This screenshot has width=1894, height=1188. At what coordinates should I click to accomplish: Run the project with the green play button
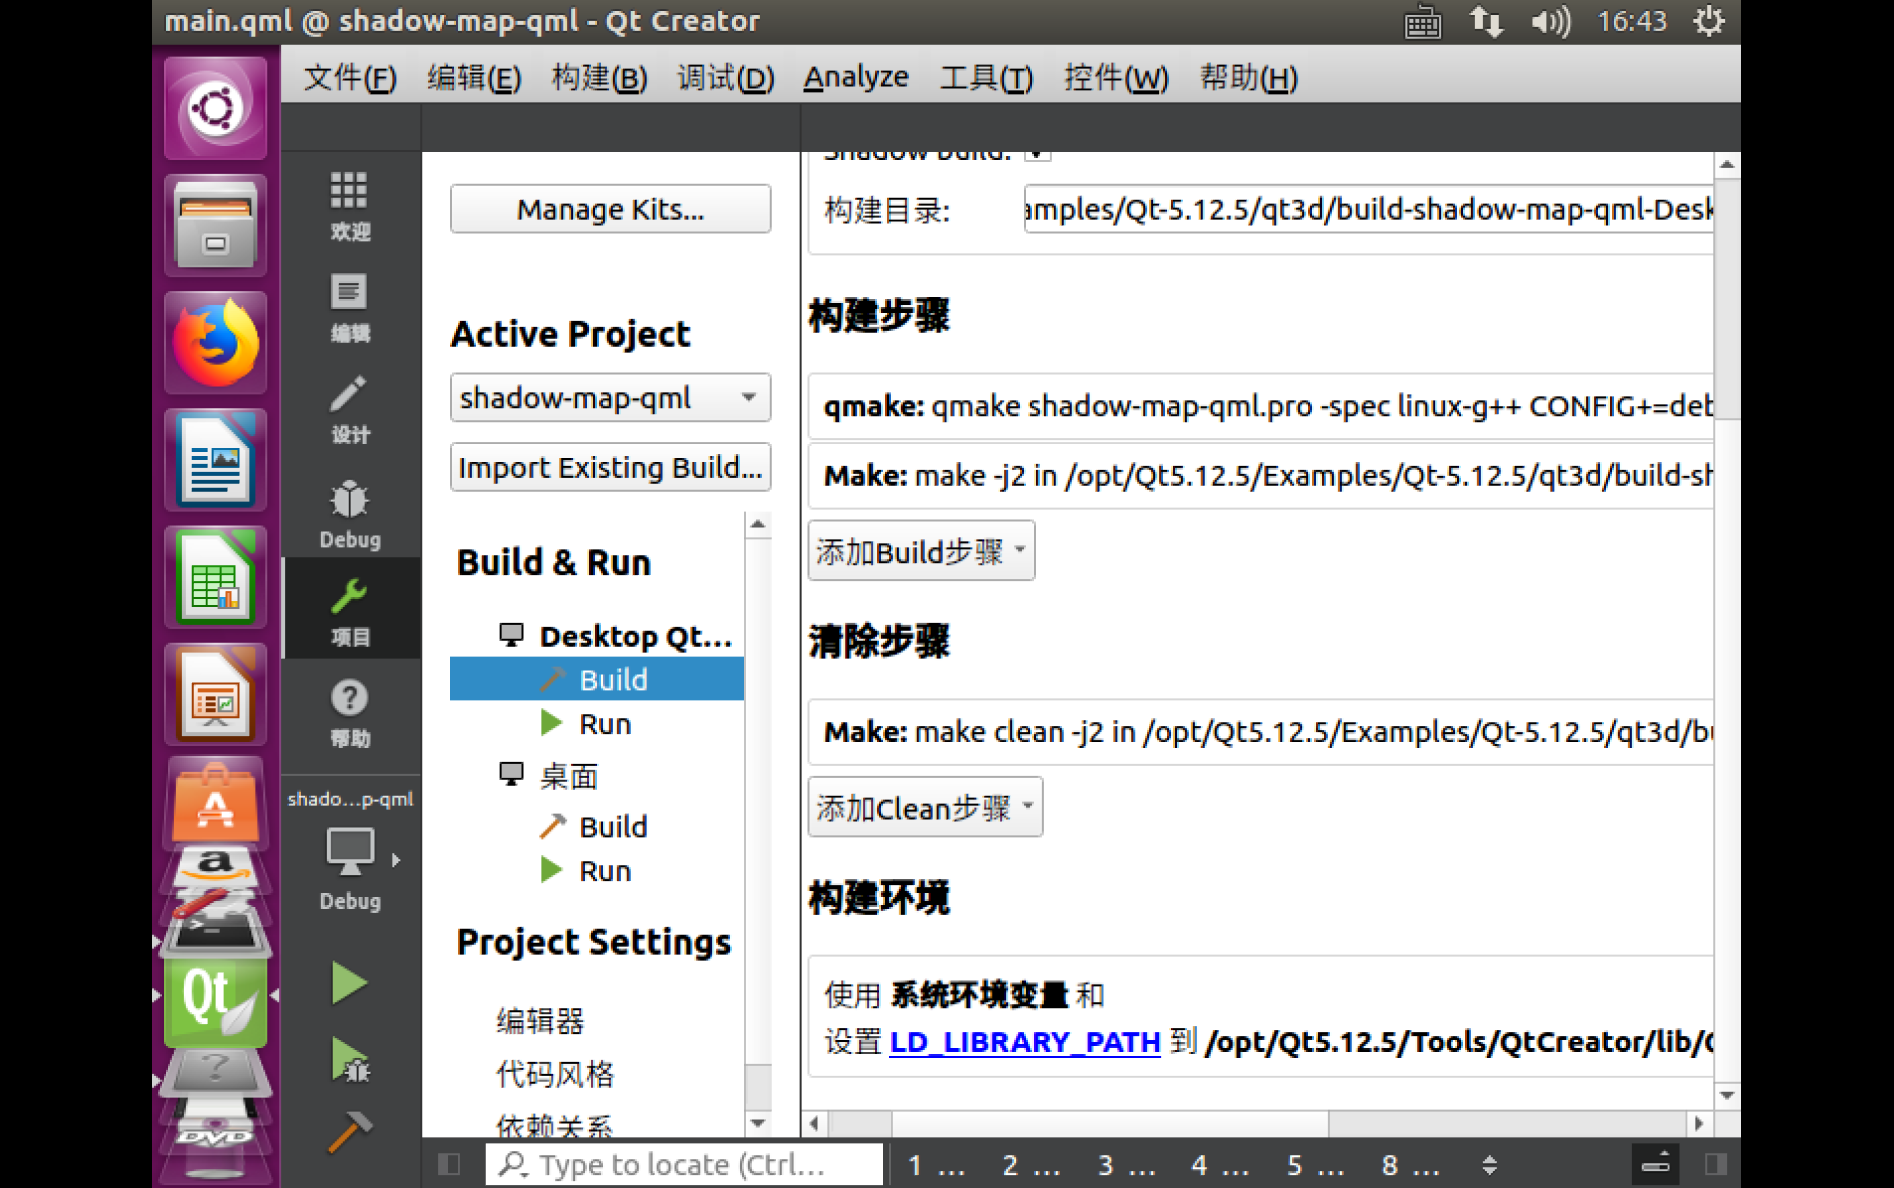click(348, 982)
